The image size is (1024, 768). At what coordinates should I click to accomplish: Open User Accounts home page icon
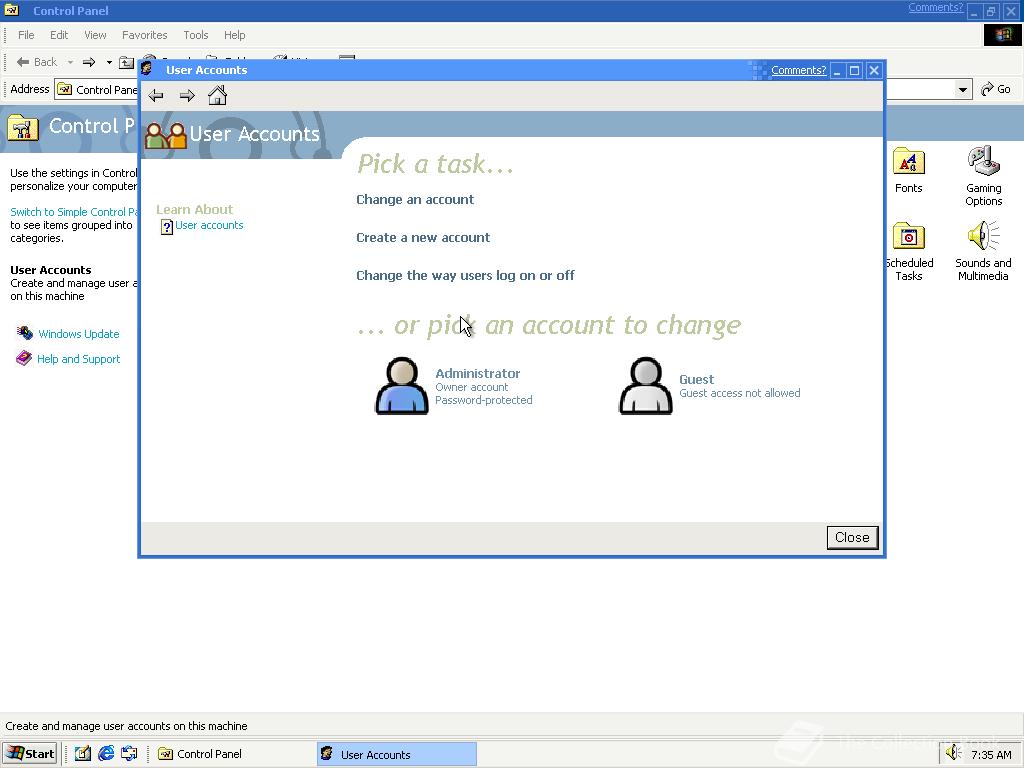click(x=217, y=96)
